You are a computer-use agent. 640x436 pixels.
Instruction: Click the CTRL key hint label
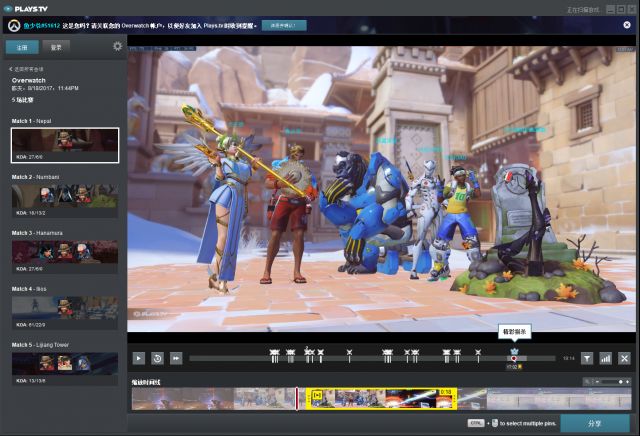pyautogui.click(x=476, y=423)
